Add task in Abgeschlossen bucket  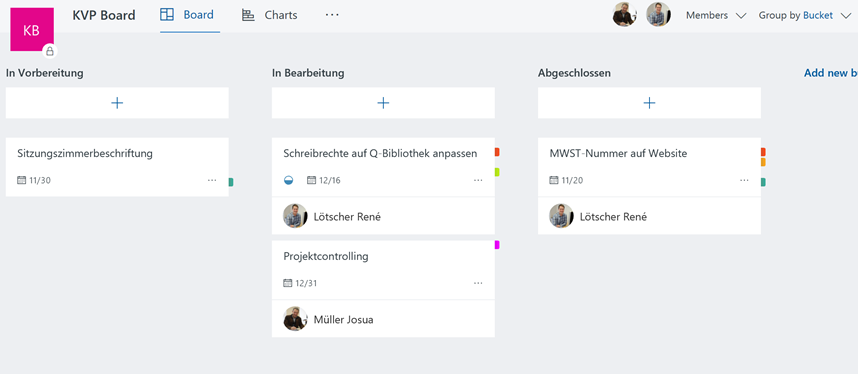coord(649,102)
